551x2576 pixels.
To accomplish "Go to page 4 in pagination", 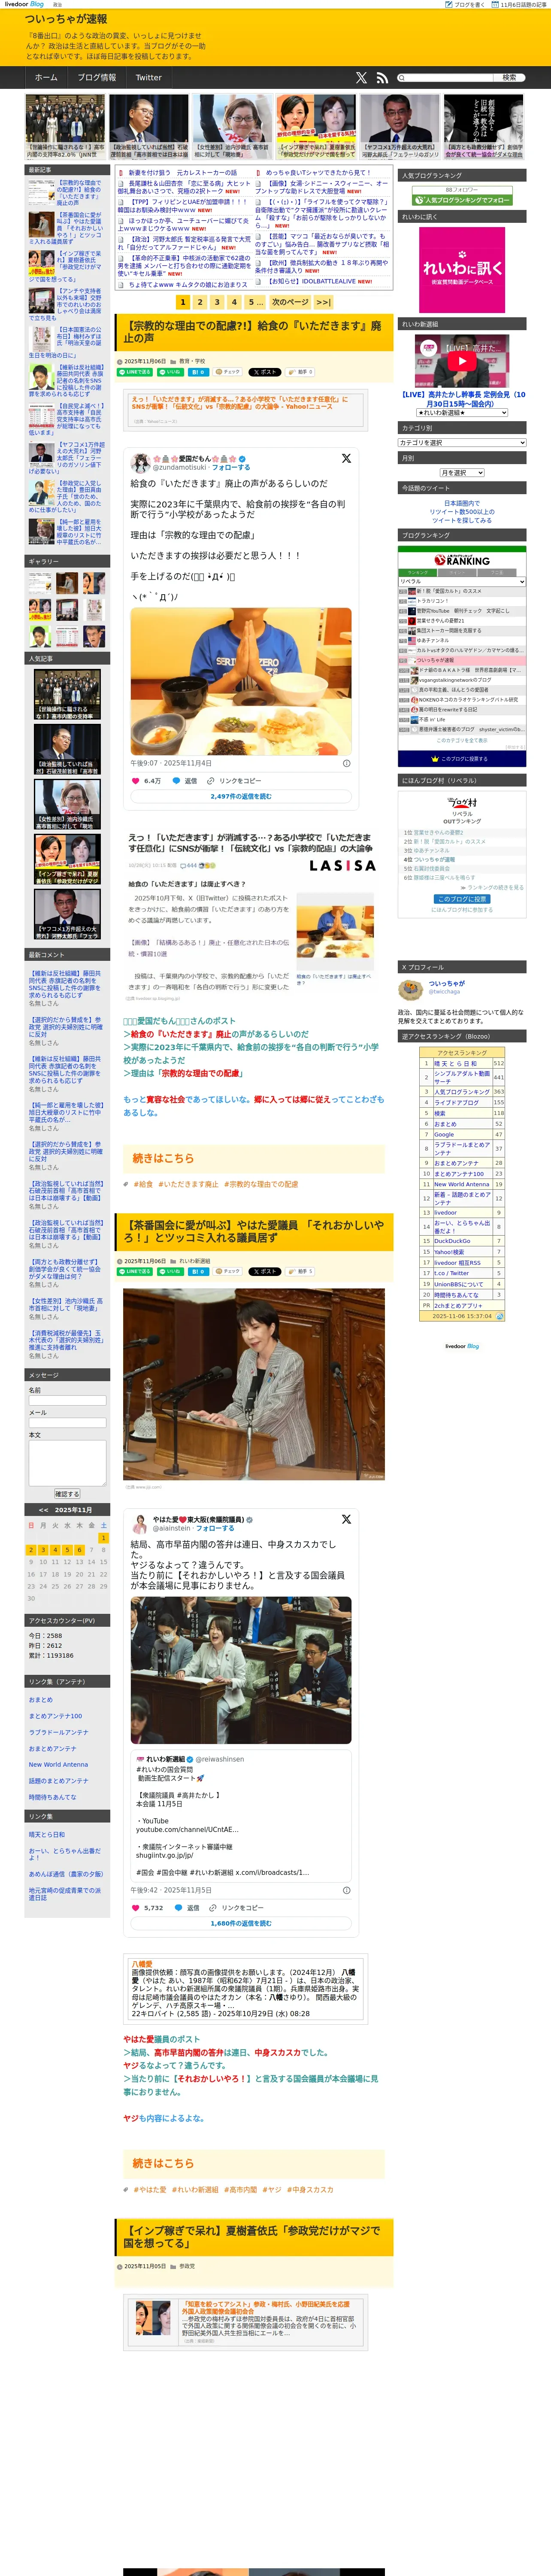I will [234, 302].
